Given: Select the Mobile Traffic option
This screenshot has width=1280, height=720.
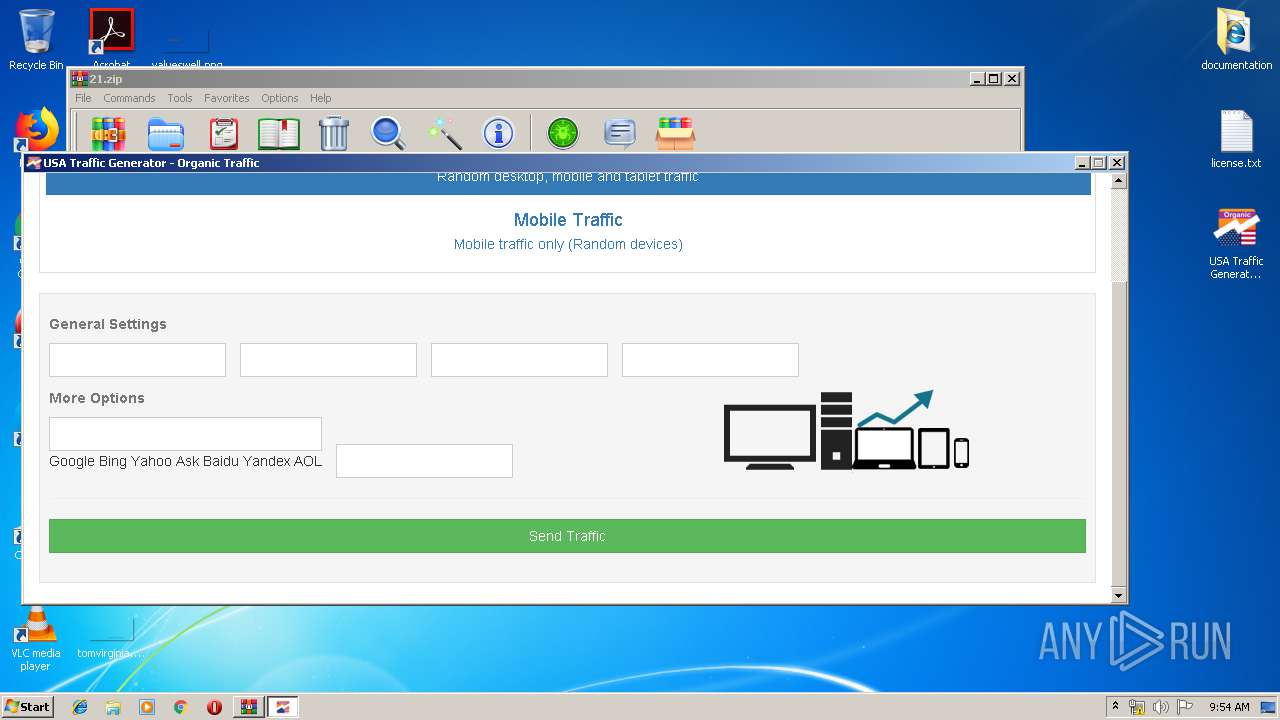Looking at the screenshot, I should pyautogui.click(x=568, y=231).
